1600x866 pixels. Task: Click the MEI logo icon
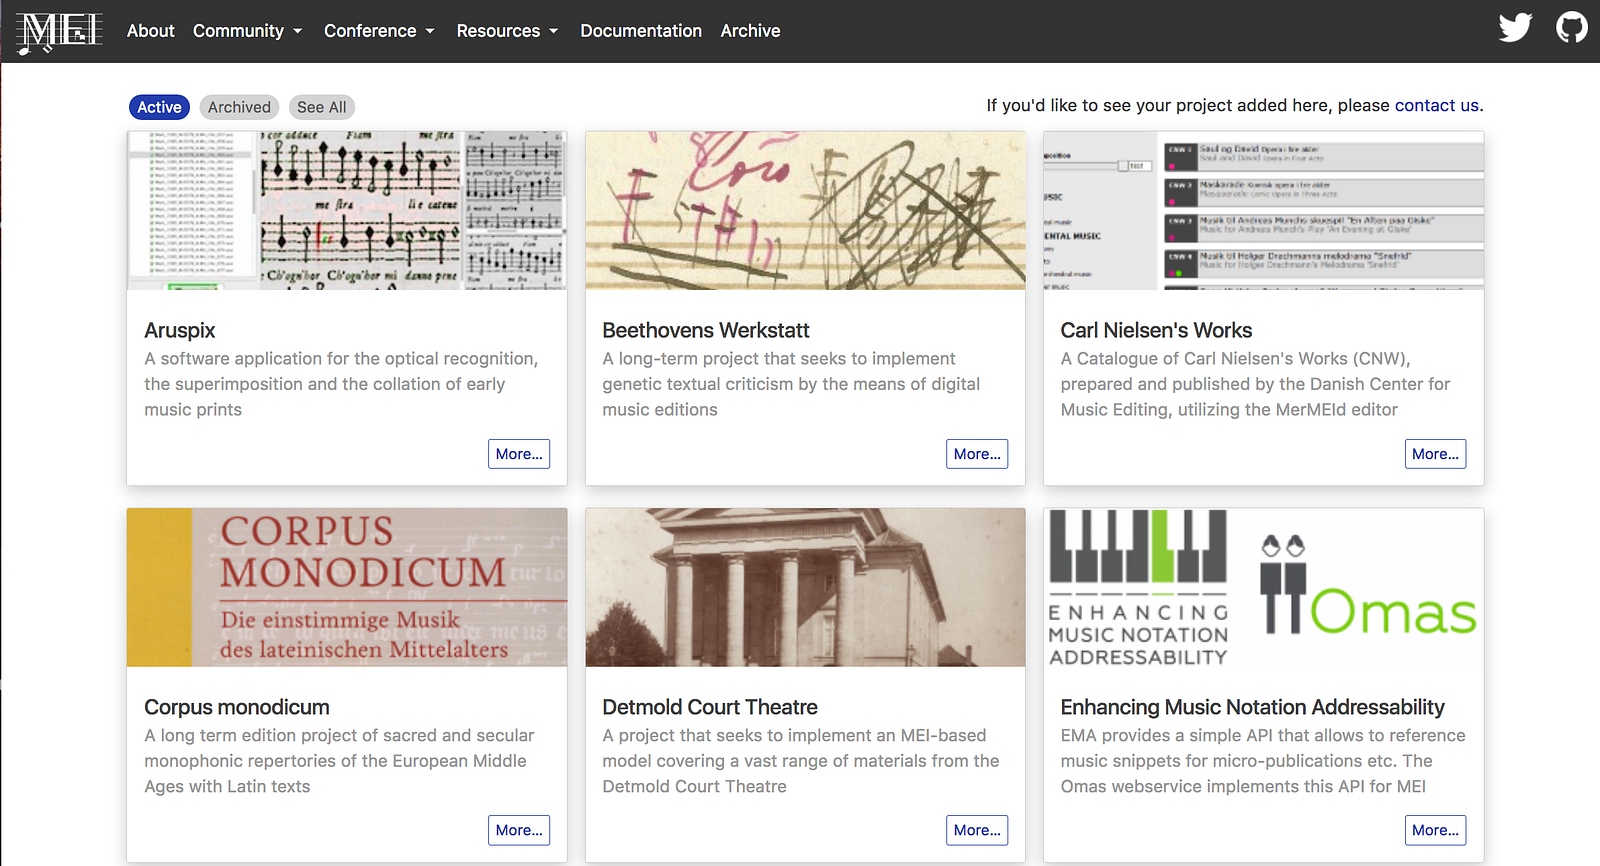point(60,31)
